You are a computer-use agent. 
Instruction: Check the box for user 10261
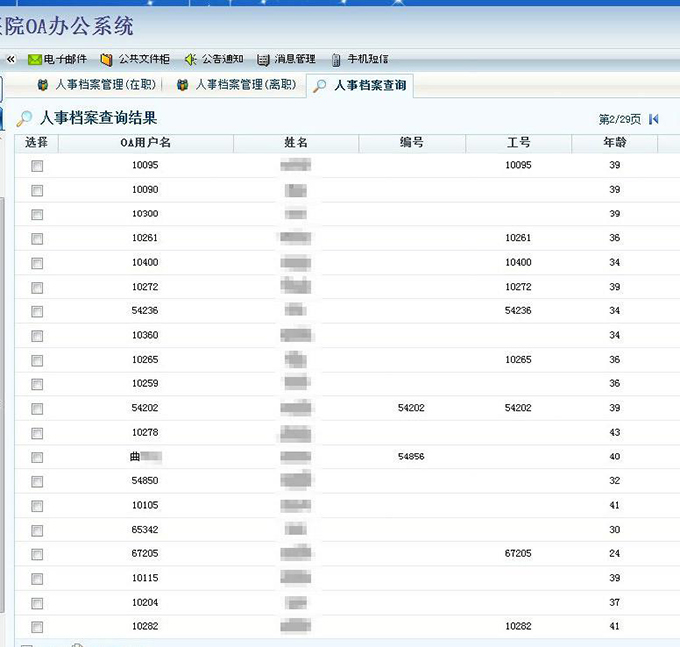click(x=37, y=239)
